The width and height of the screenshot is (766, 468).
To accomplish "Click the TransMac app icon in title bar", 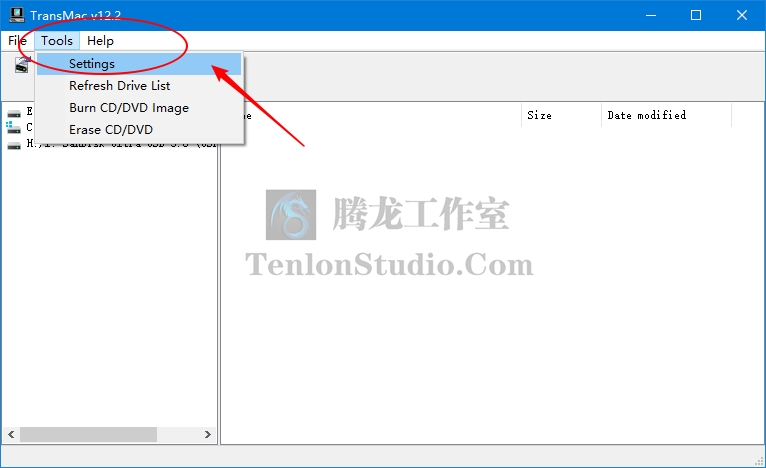I will click(x=17, y=15).
